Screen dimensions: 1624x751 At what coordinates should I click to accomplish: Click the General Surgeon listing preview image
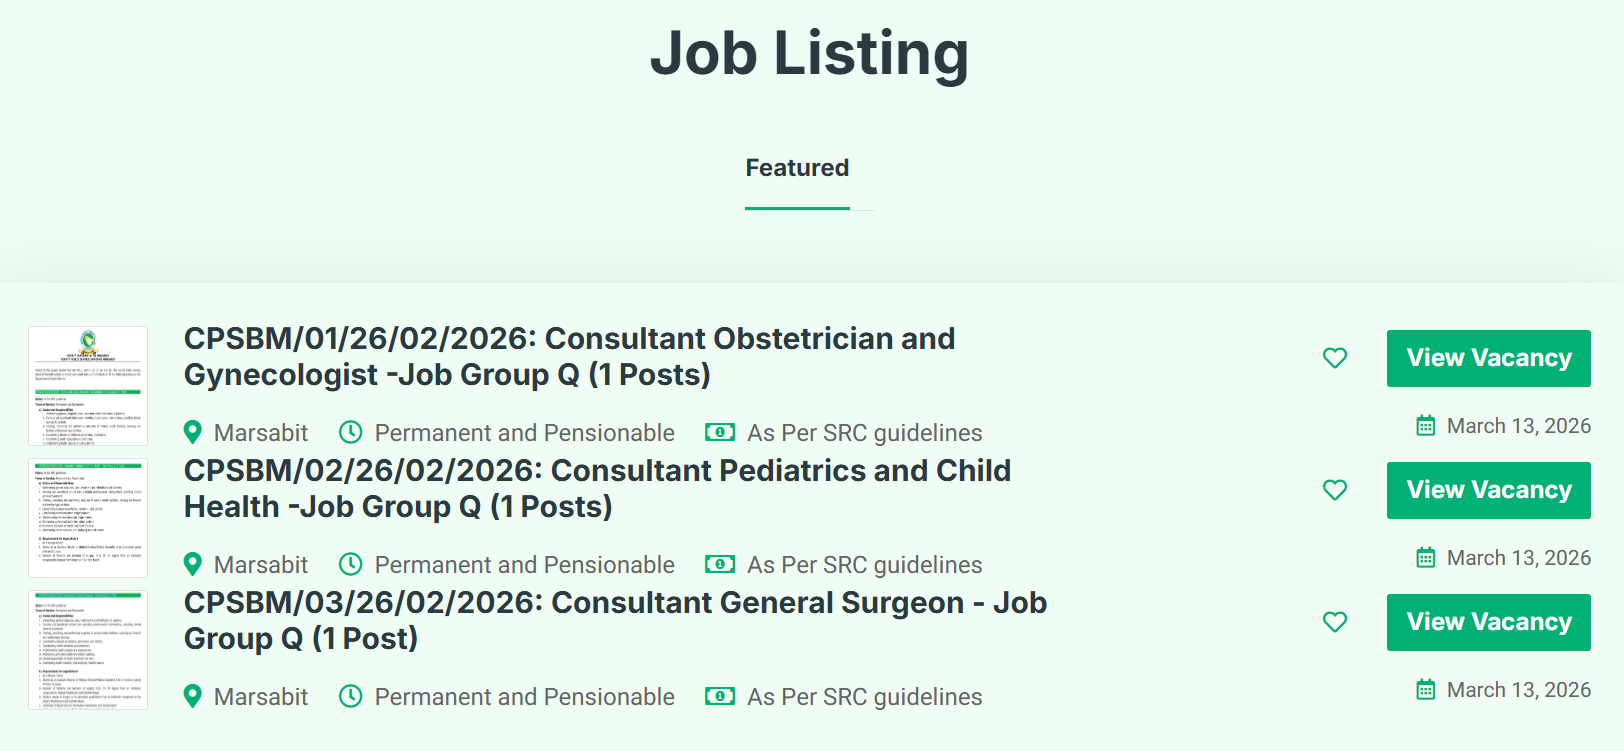click(x=88, y=651)
